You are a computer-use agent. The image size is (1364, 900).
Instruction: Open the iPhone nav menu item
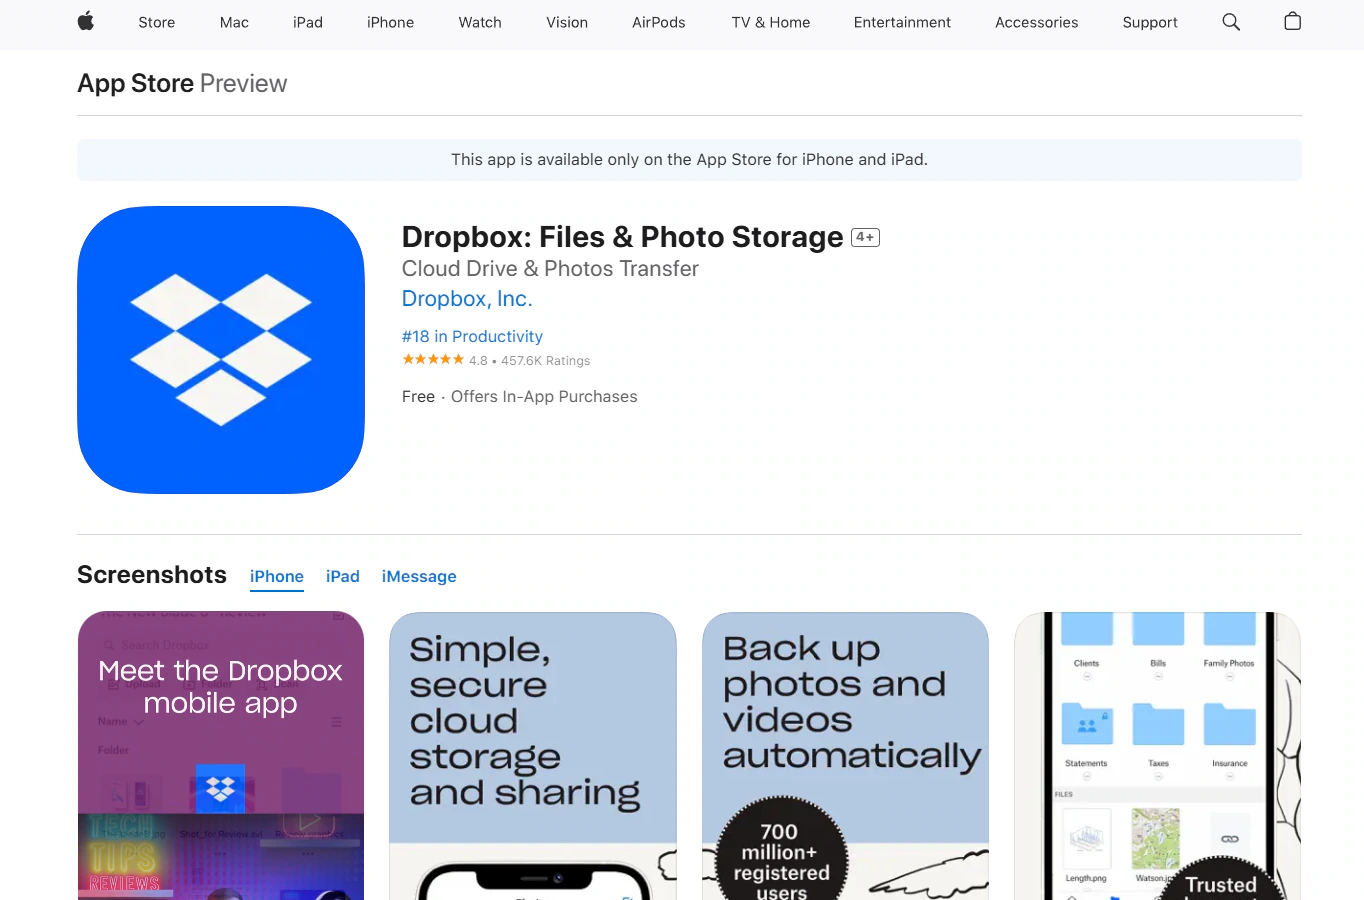(x=390, y=22)
